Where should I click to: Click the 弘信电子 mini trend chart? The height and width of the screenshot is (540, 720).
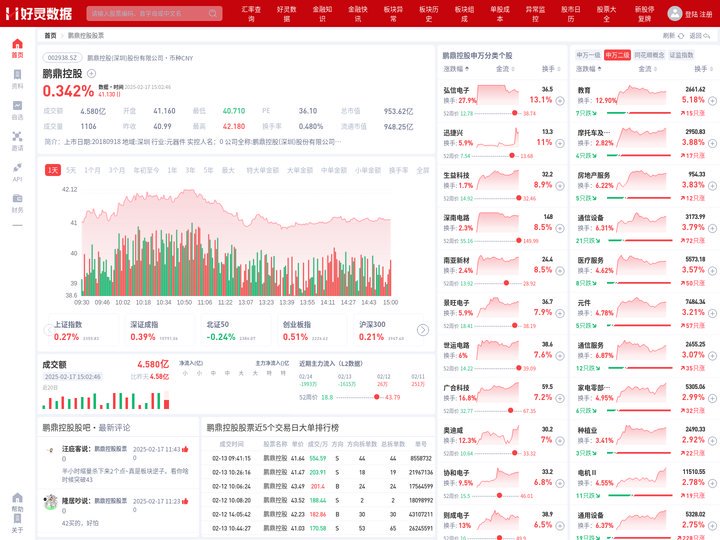(497, 96)
